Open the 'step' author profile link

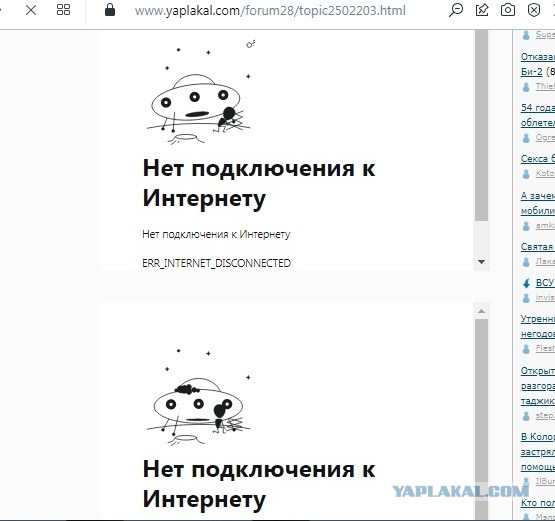[545, 415]
